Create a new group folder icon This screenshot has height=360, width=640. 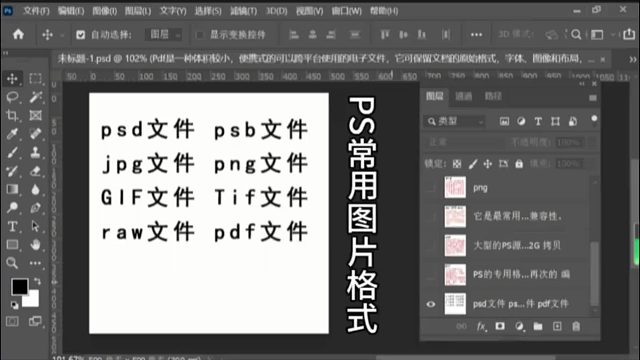point(538,326)
